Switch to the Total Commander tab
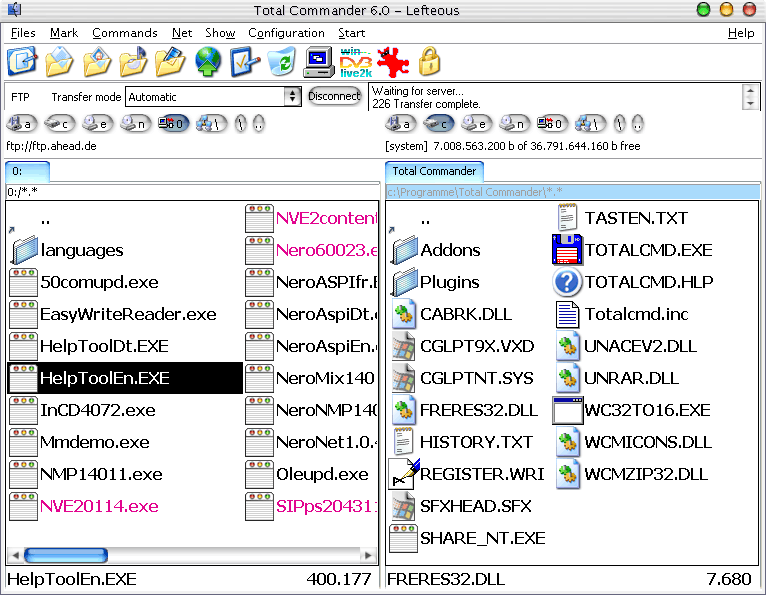 click(434, 171)
